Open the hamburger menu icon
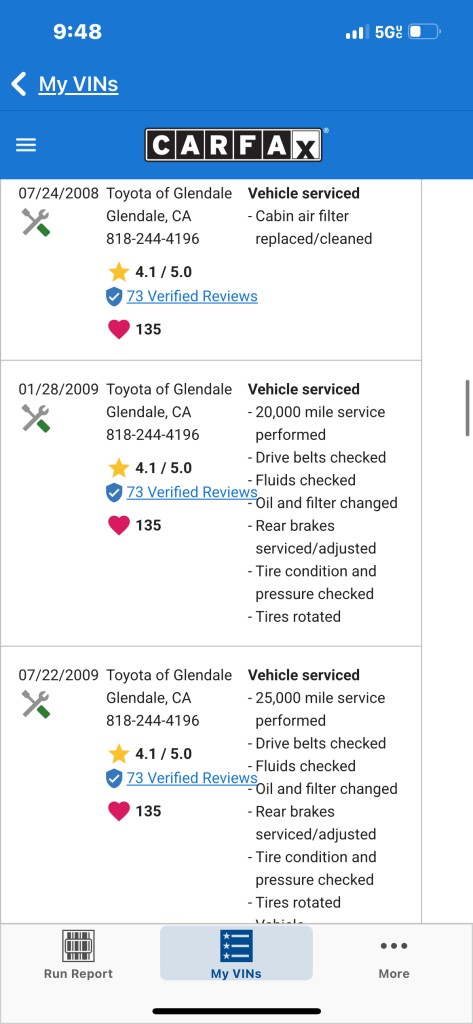 click(25, 145)
